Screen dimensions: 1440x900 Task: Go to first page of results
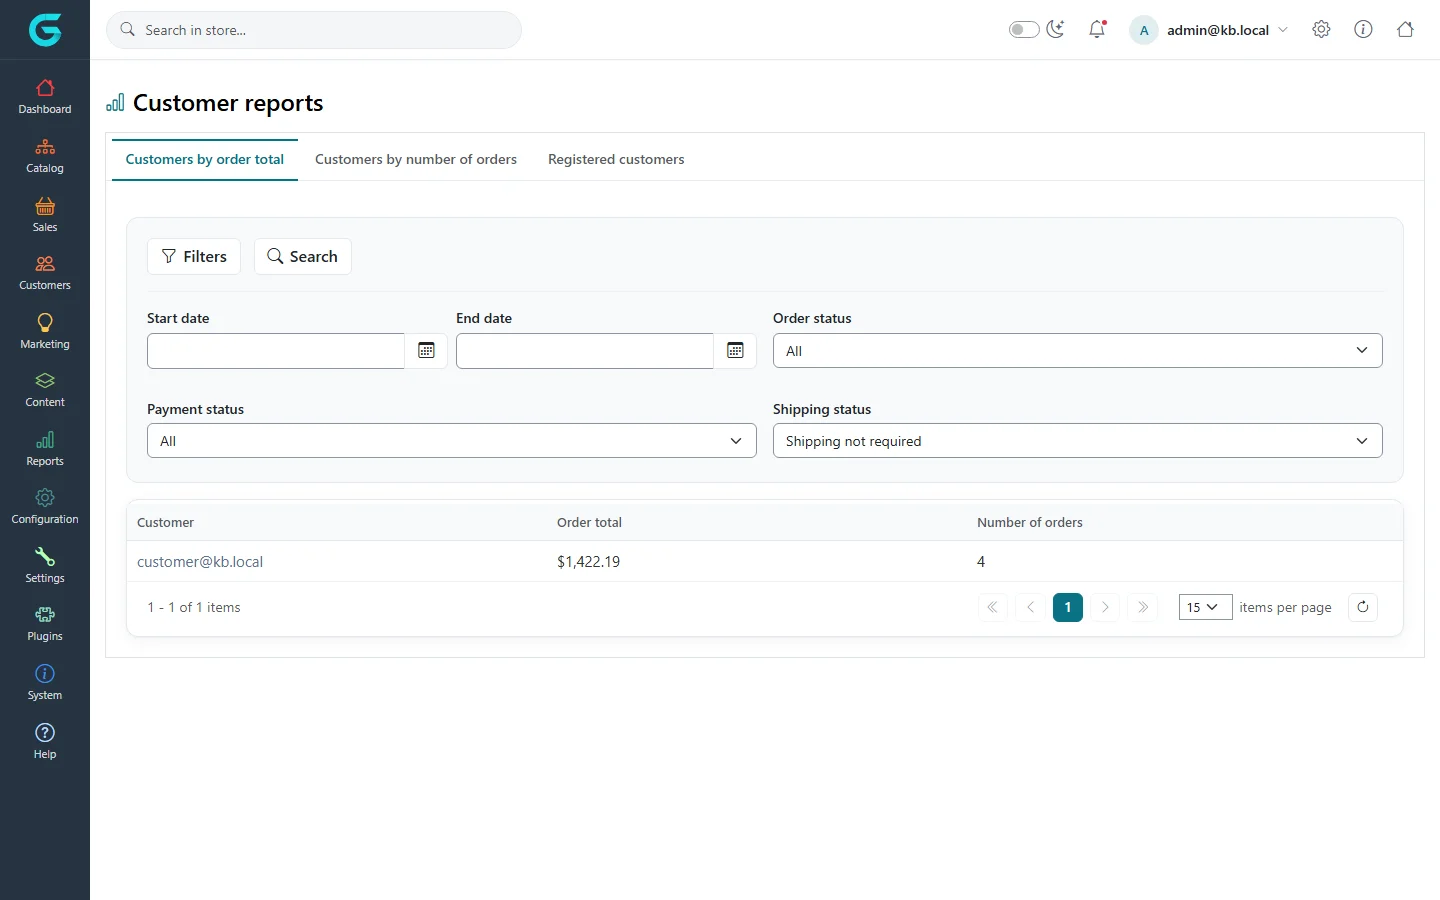[x=992, y=607]
